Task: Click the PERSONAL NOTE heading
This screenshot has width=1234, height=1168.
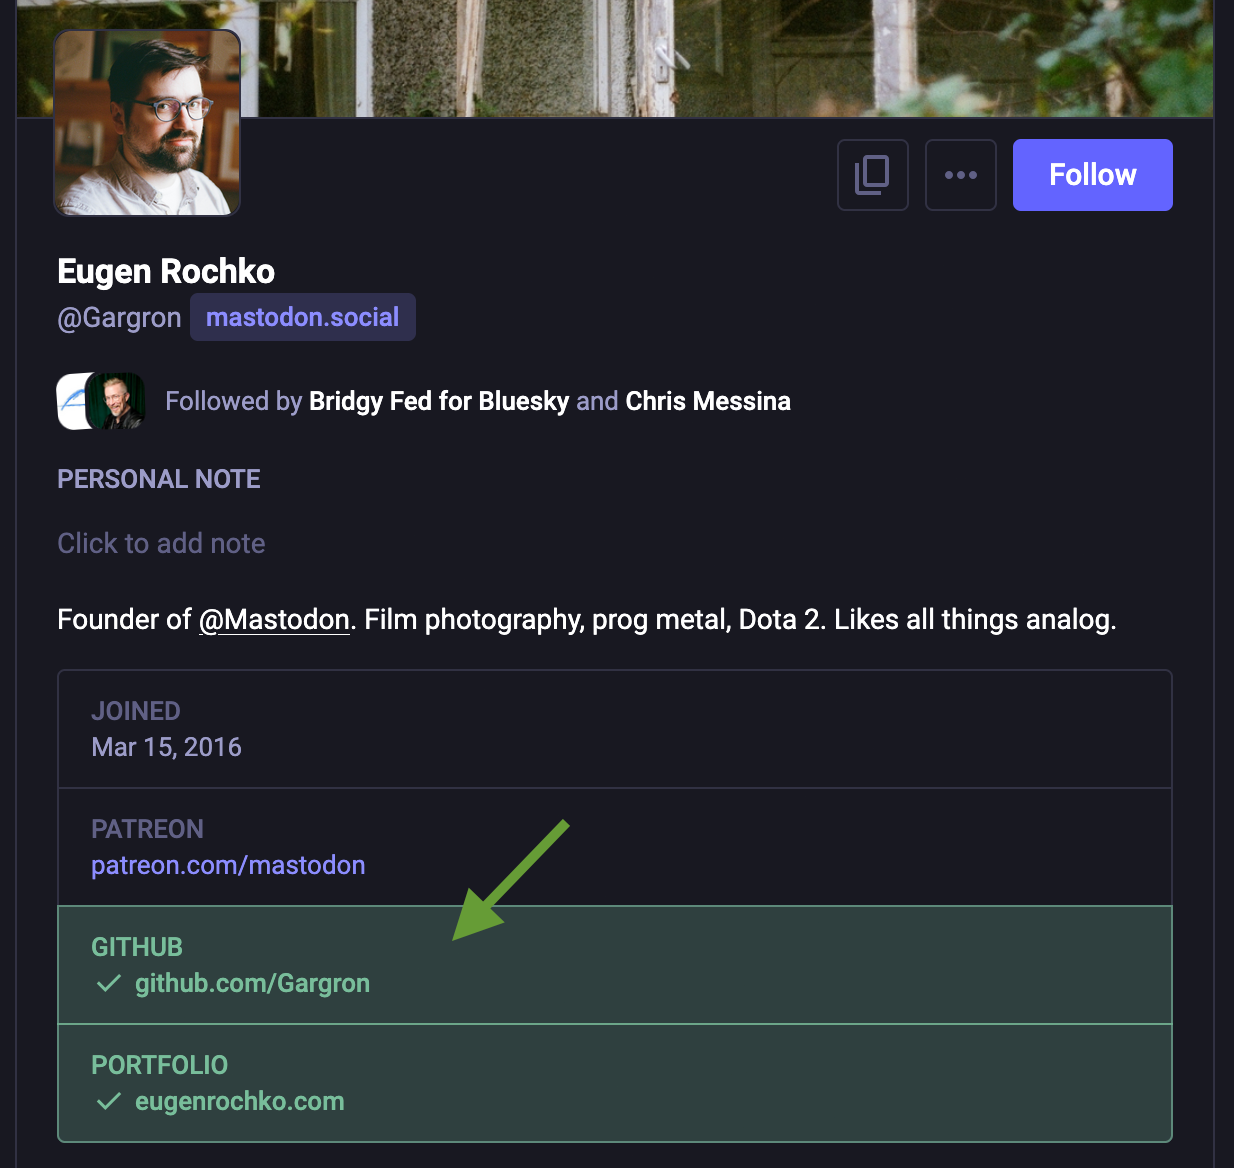Action: (159, 479)
